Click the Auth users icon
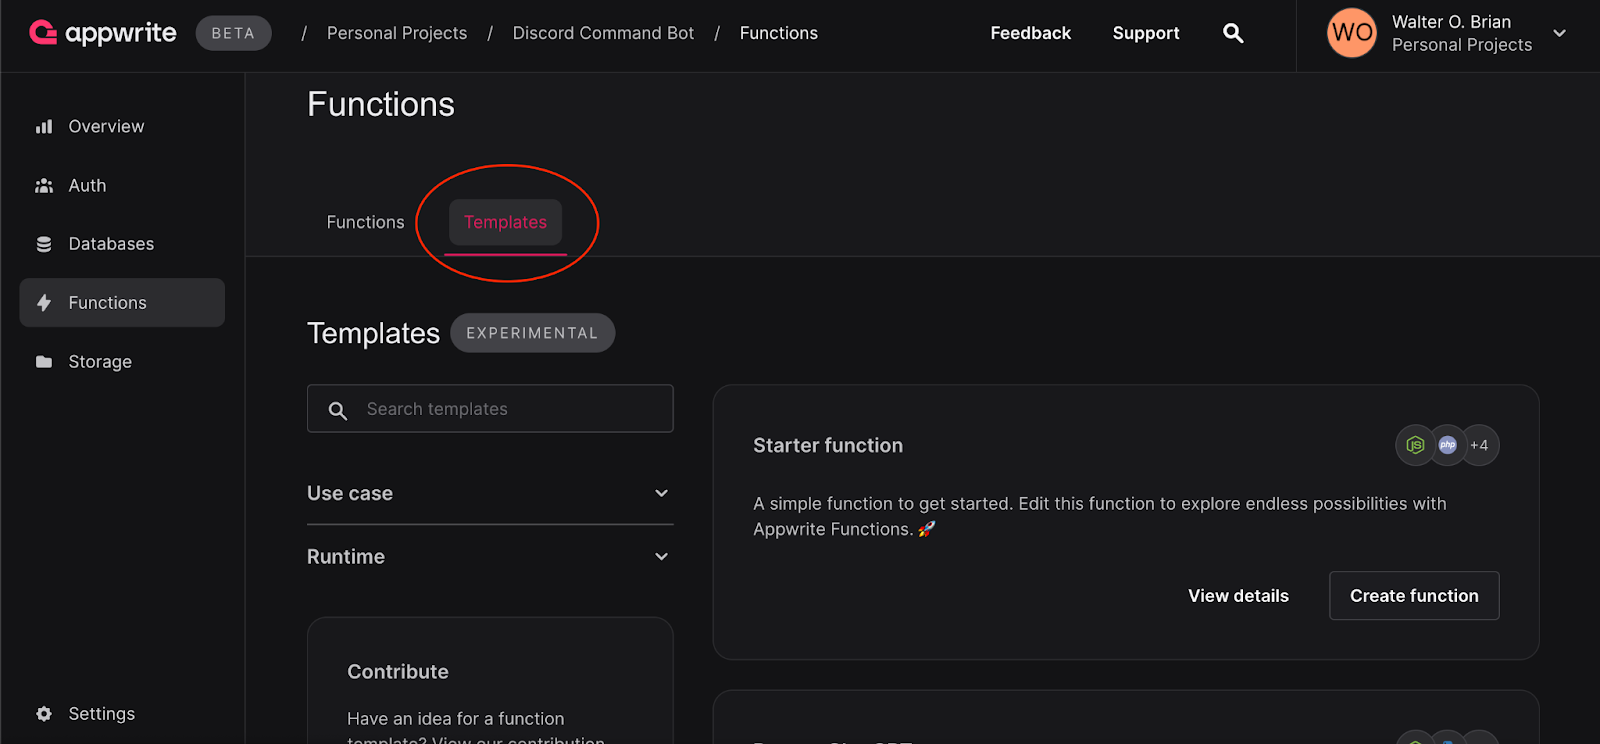The height and width of the screenshot is (744, 1600). pos(44,186)
